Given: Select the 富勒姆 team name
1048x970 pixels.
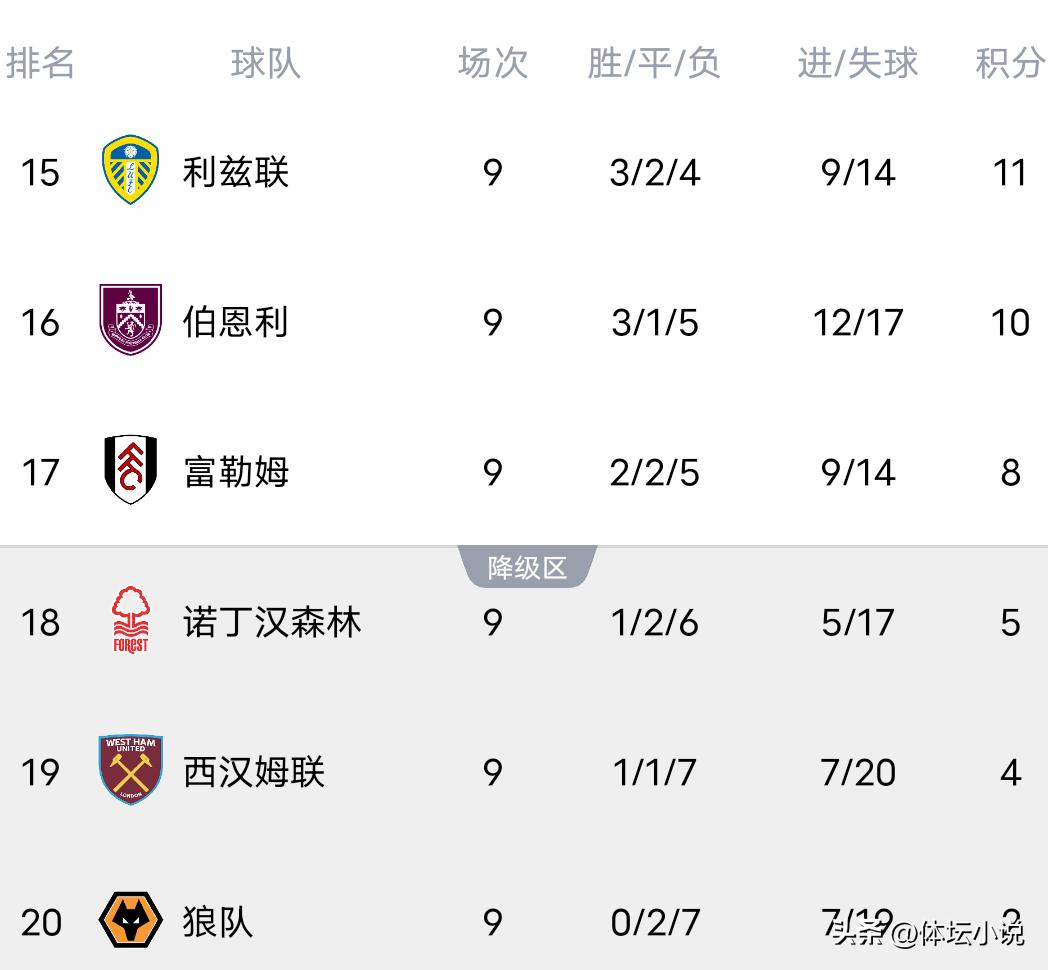Looking at the screenshot, I should pos(236,471).
